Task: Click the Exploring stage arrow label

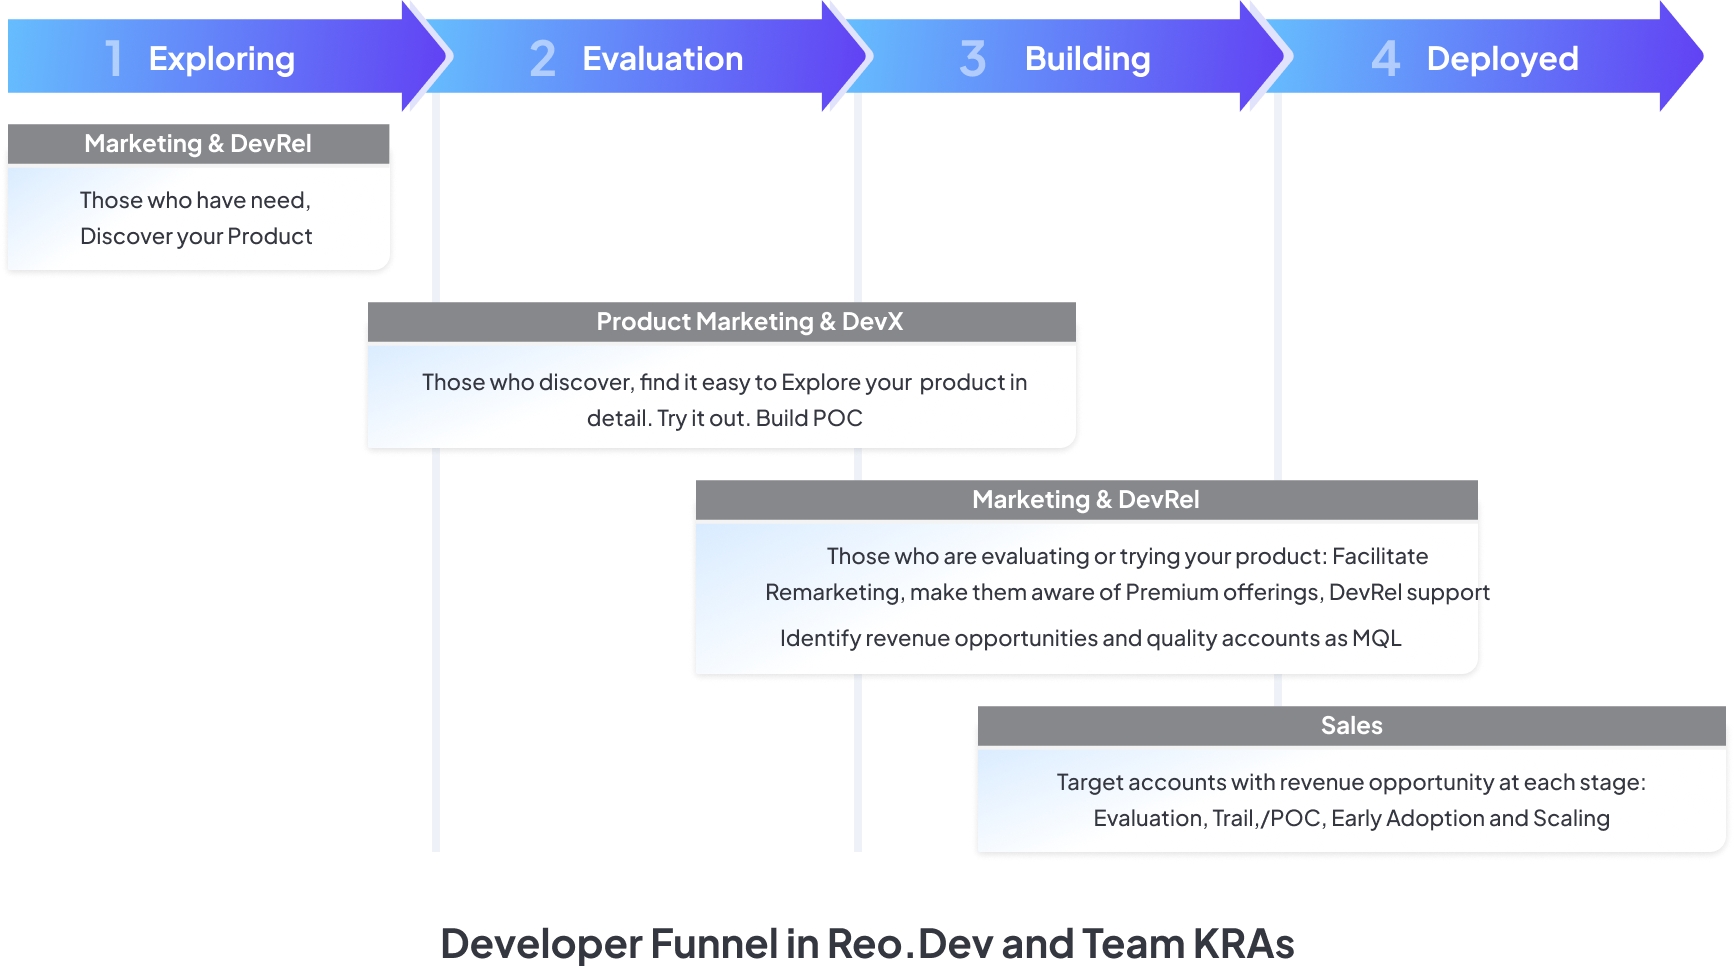Action: tap(221, 59)
